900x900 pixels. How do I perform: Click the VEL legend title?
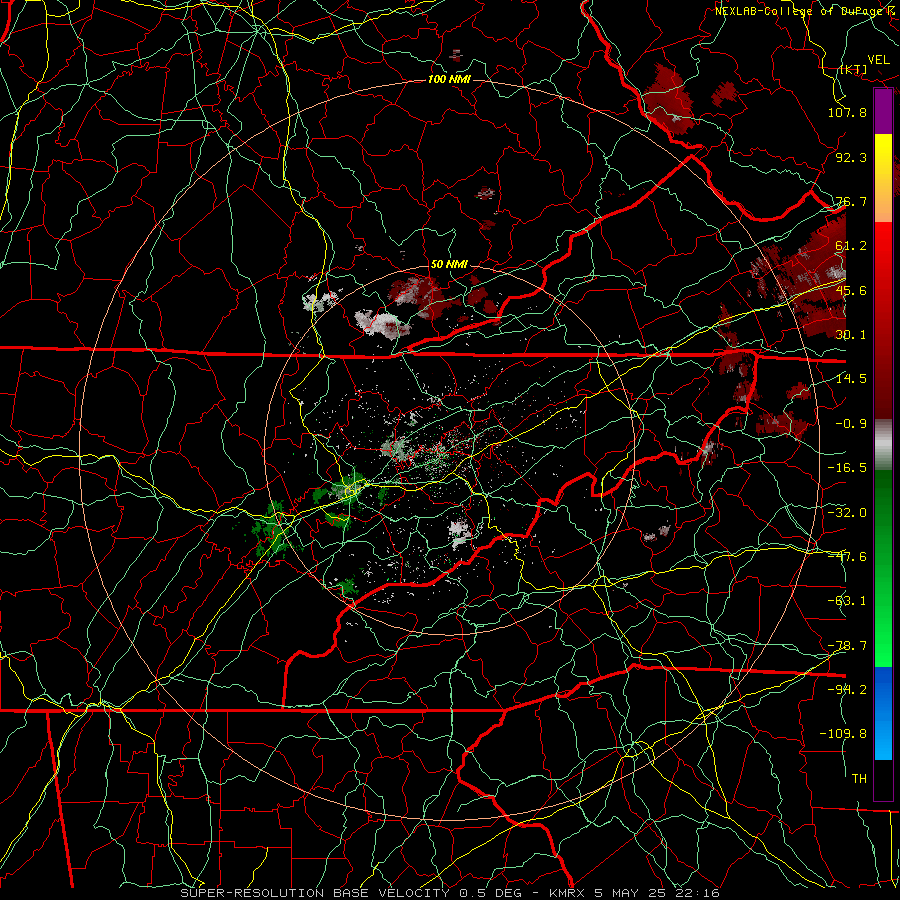click(878, 60)
